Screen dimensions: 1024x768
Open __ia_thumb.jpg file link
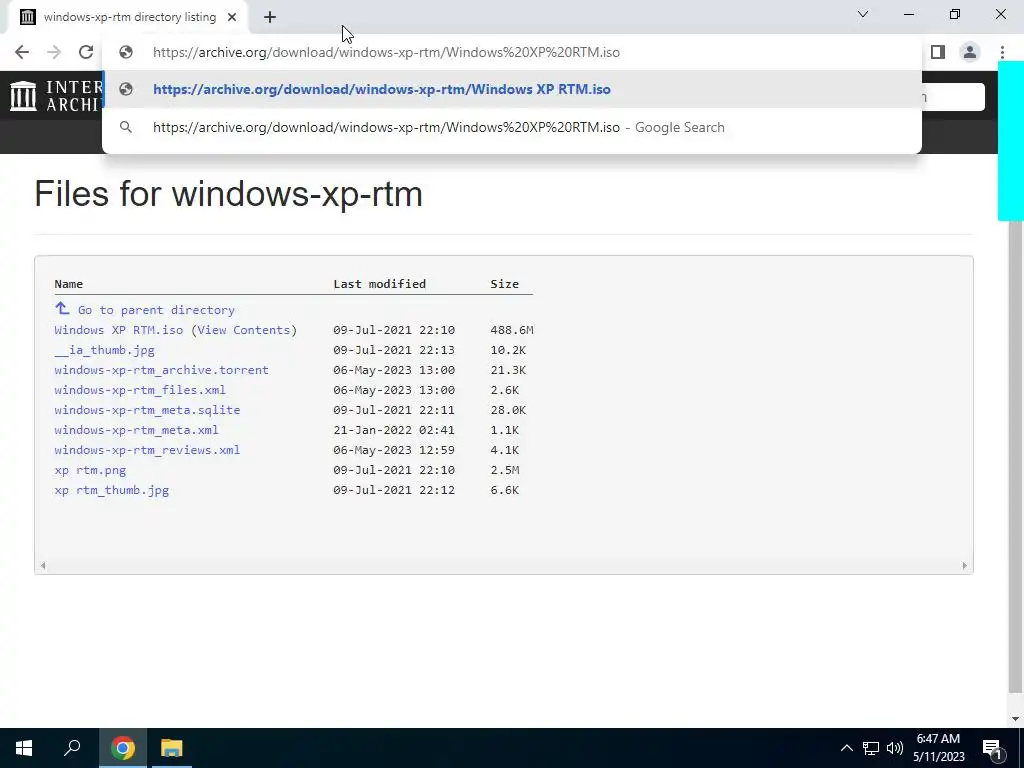(x=104, y=350)
